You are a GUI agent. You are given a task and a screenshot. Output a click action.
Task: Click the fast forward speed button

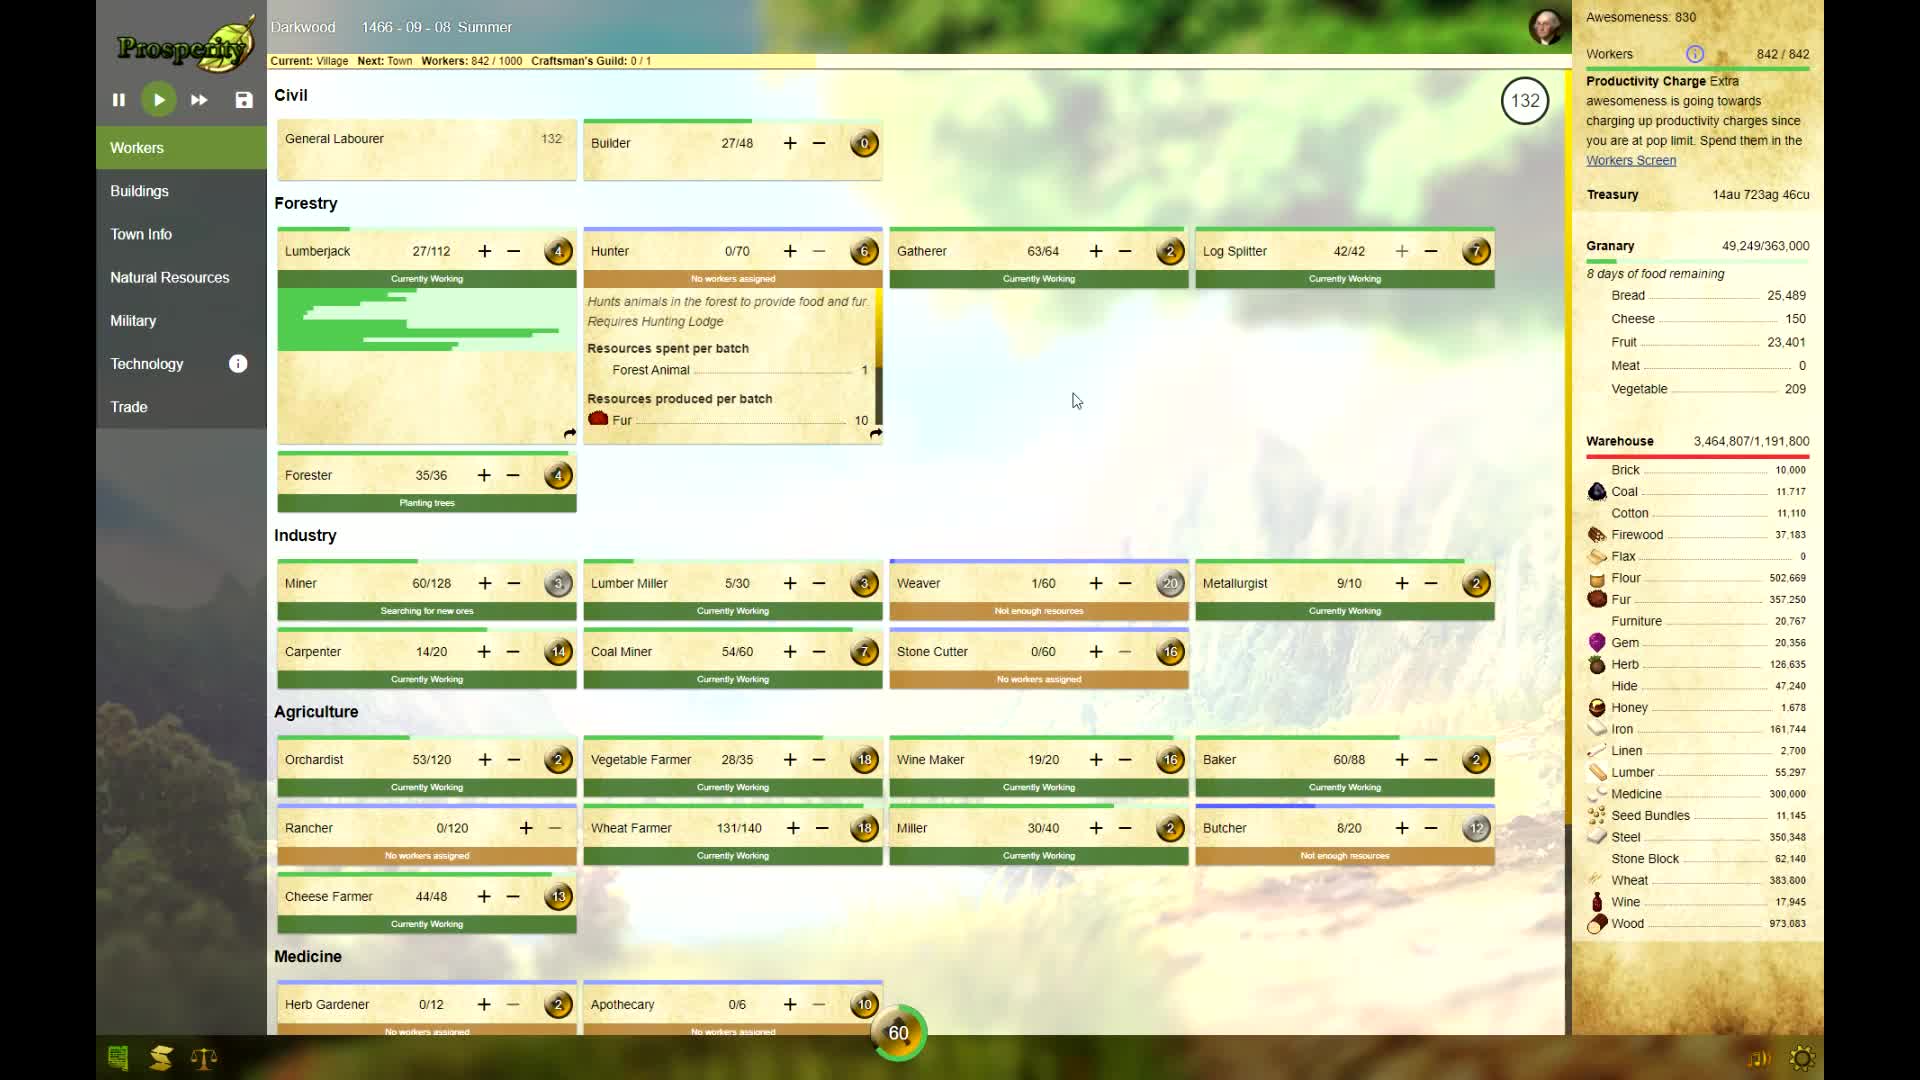click(199, 100)
